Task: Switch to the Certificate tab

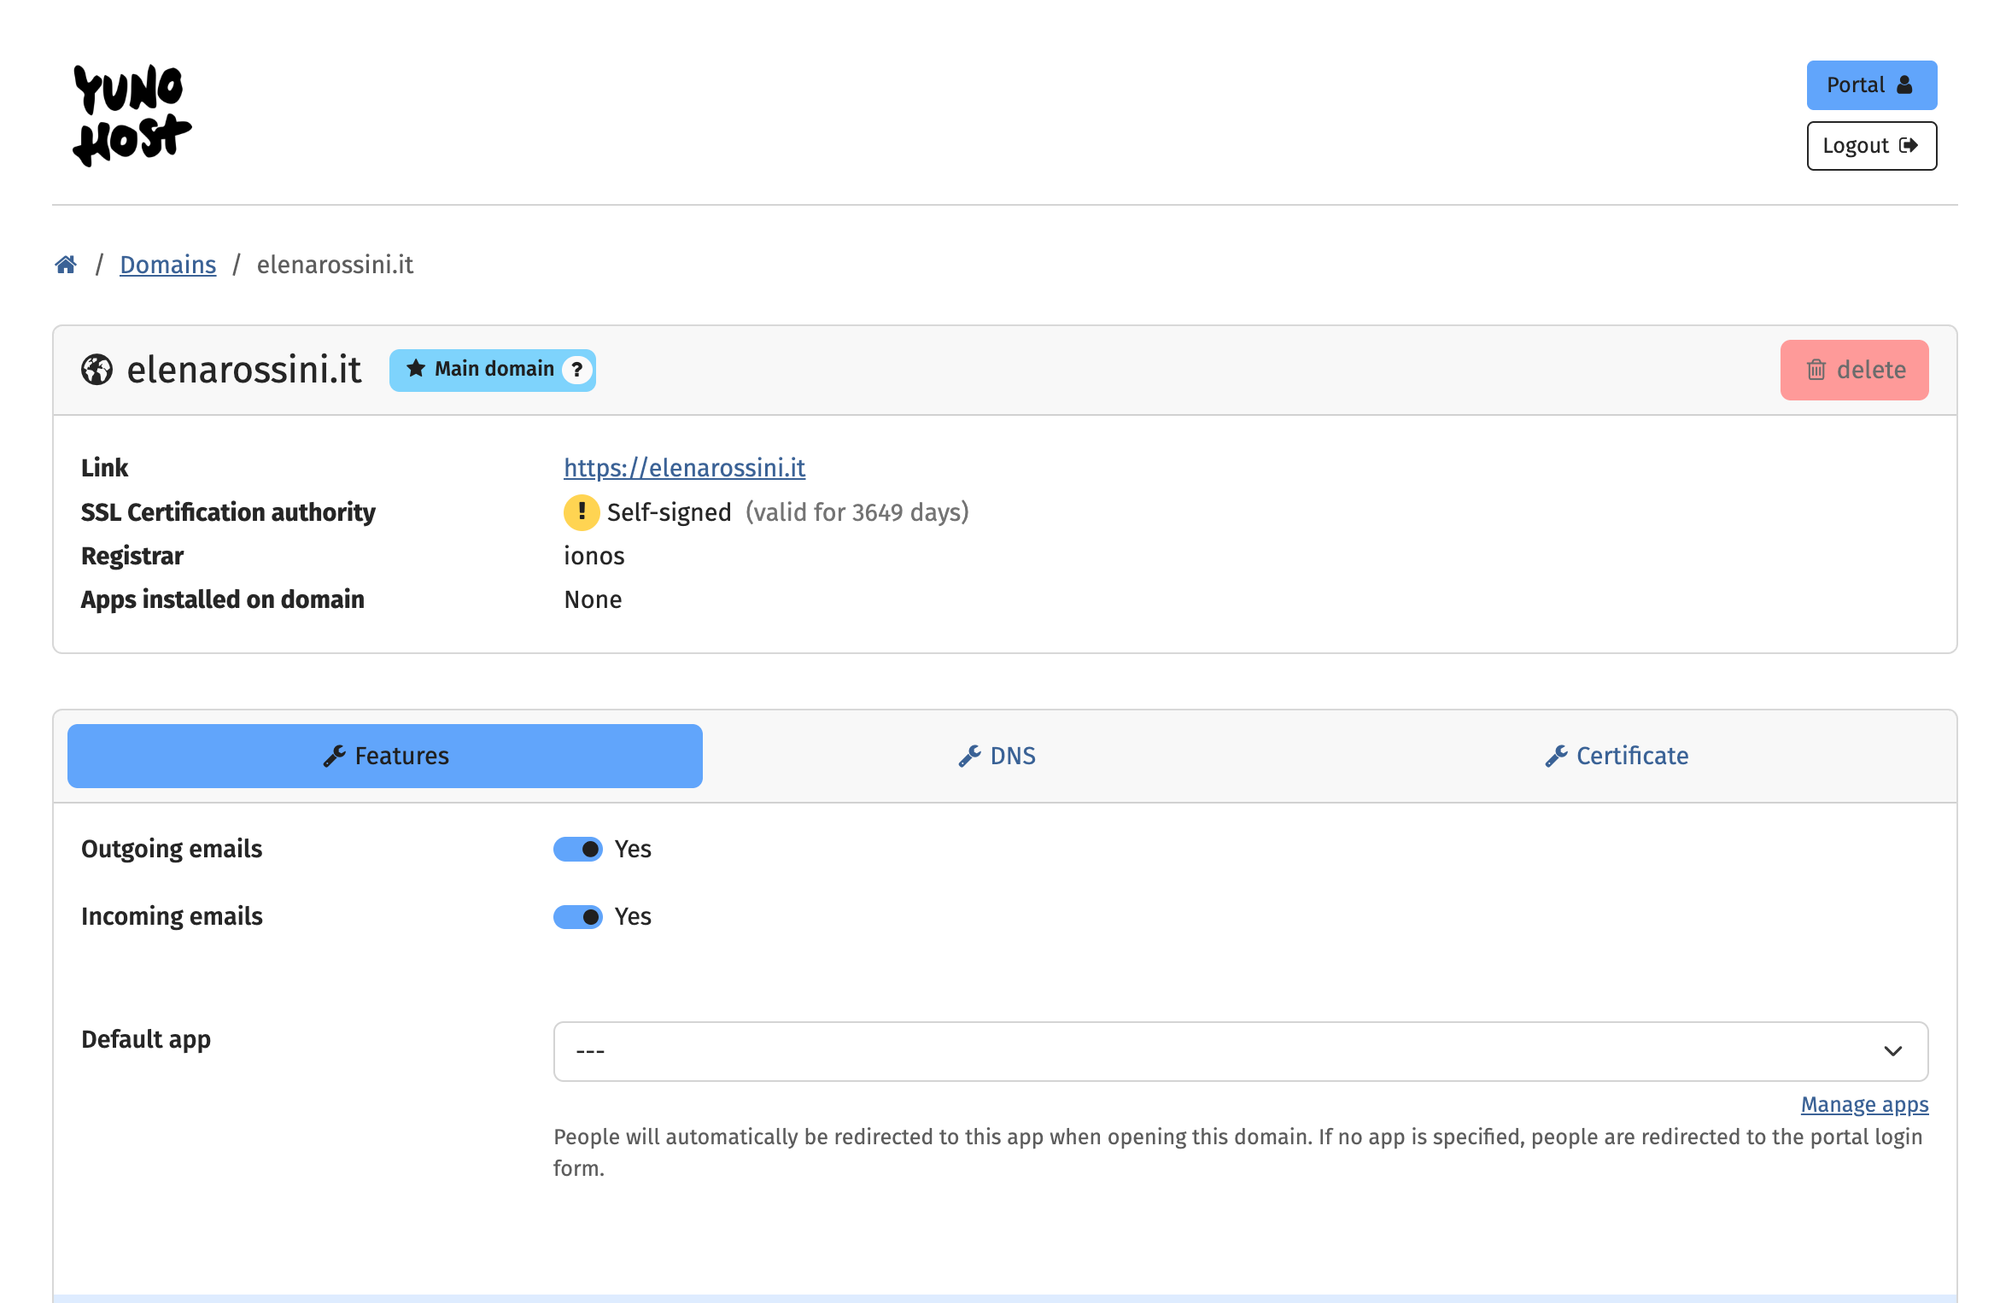Action: [1616, 756]
